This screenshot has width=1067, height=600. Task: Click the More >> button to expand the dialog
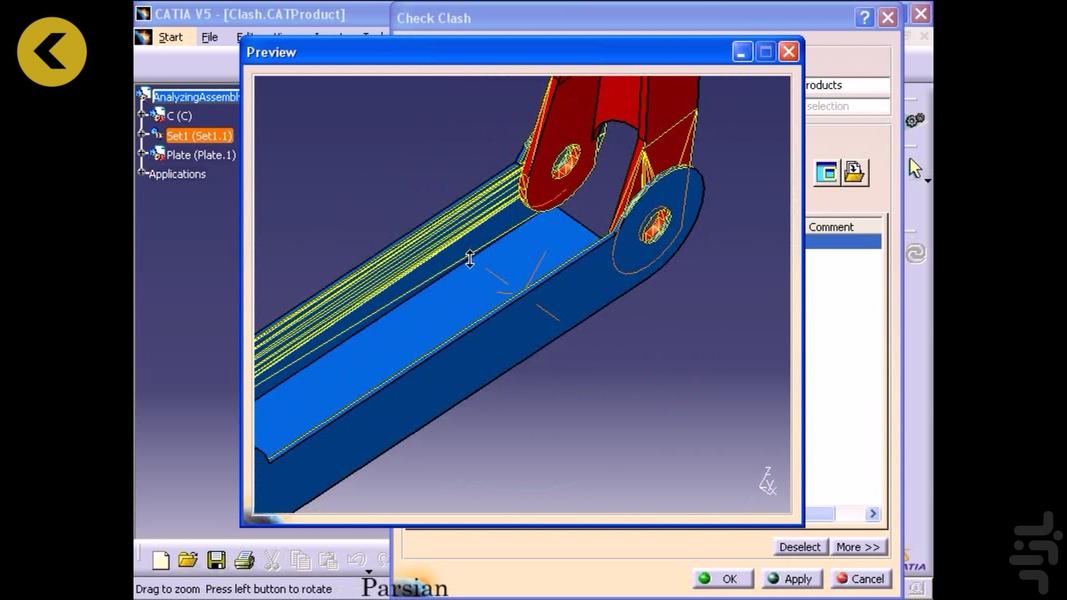(x=858, y=547)
